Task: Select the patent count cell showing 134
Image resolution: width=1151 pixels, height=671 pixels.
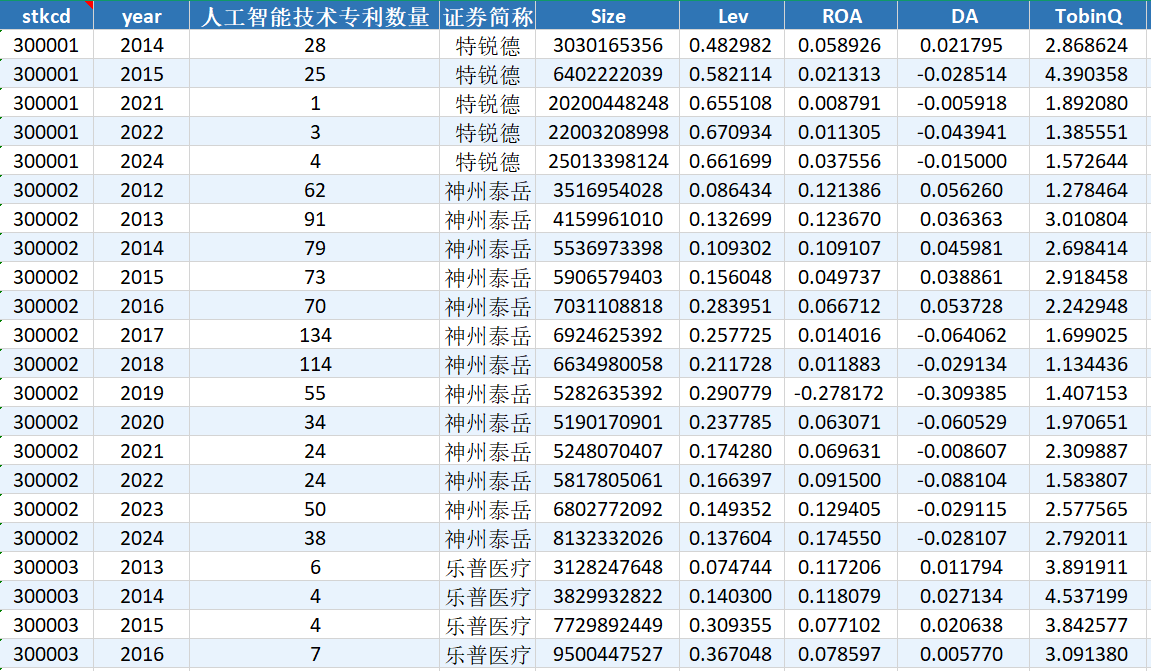Action: point(315,336)
